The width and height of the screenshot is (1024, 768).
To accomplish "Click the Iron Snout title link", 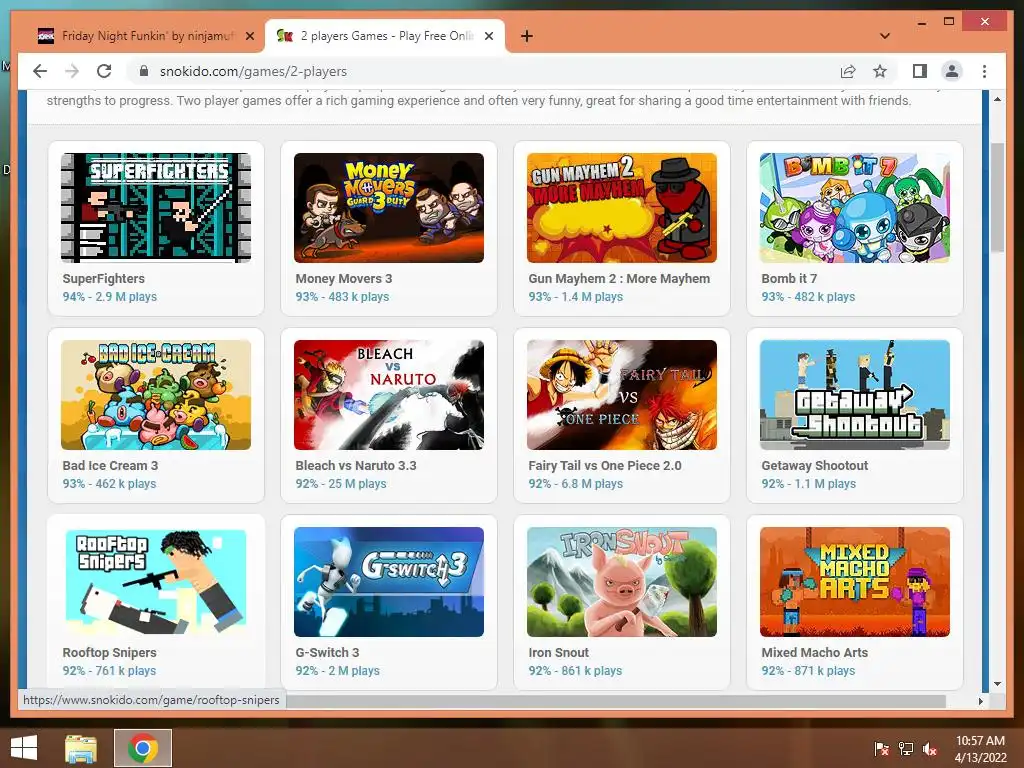I will pyautogui.click(x=558, y=652).
